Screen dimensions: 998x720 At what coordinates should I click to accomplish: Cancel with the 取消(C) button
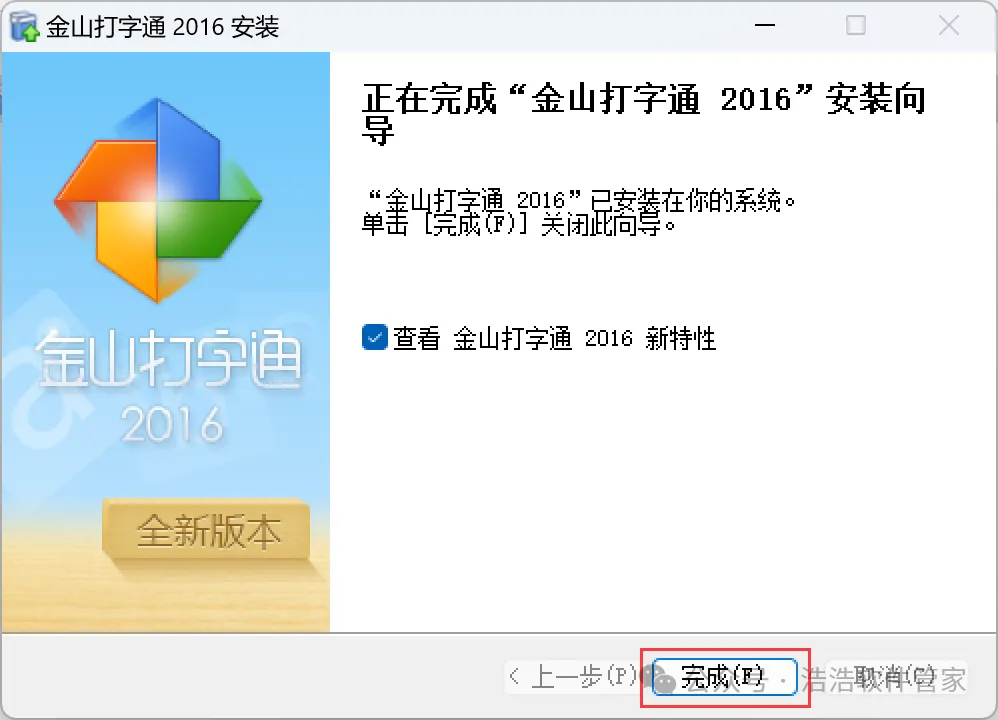pos(895,677)
